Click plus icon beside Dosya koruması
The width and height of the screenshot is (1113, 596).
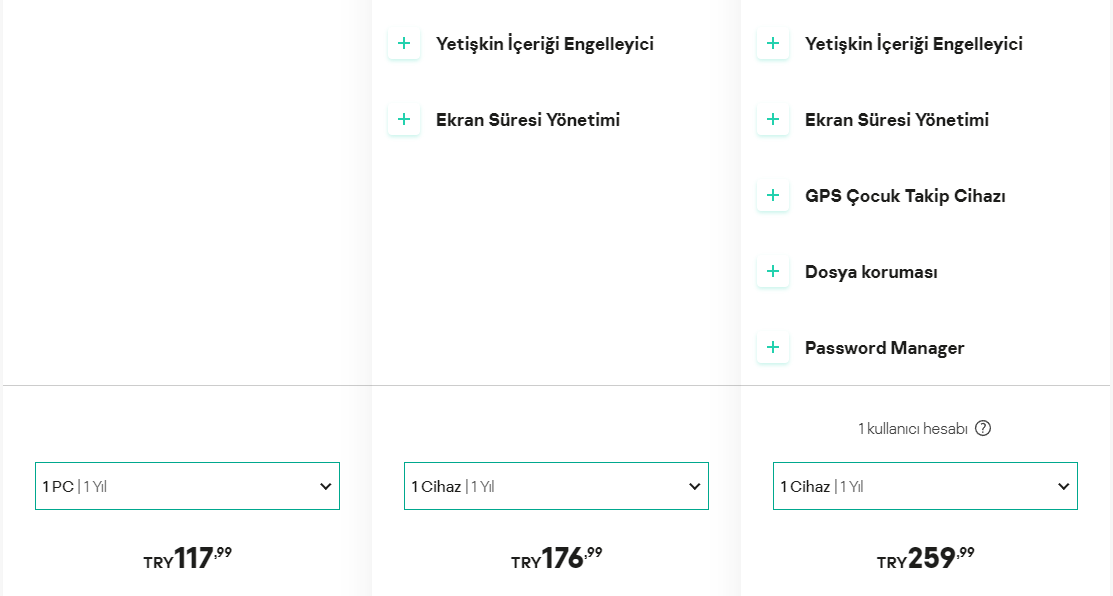(773, 272)
